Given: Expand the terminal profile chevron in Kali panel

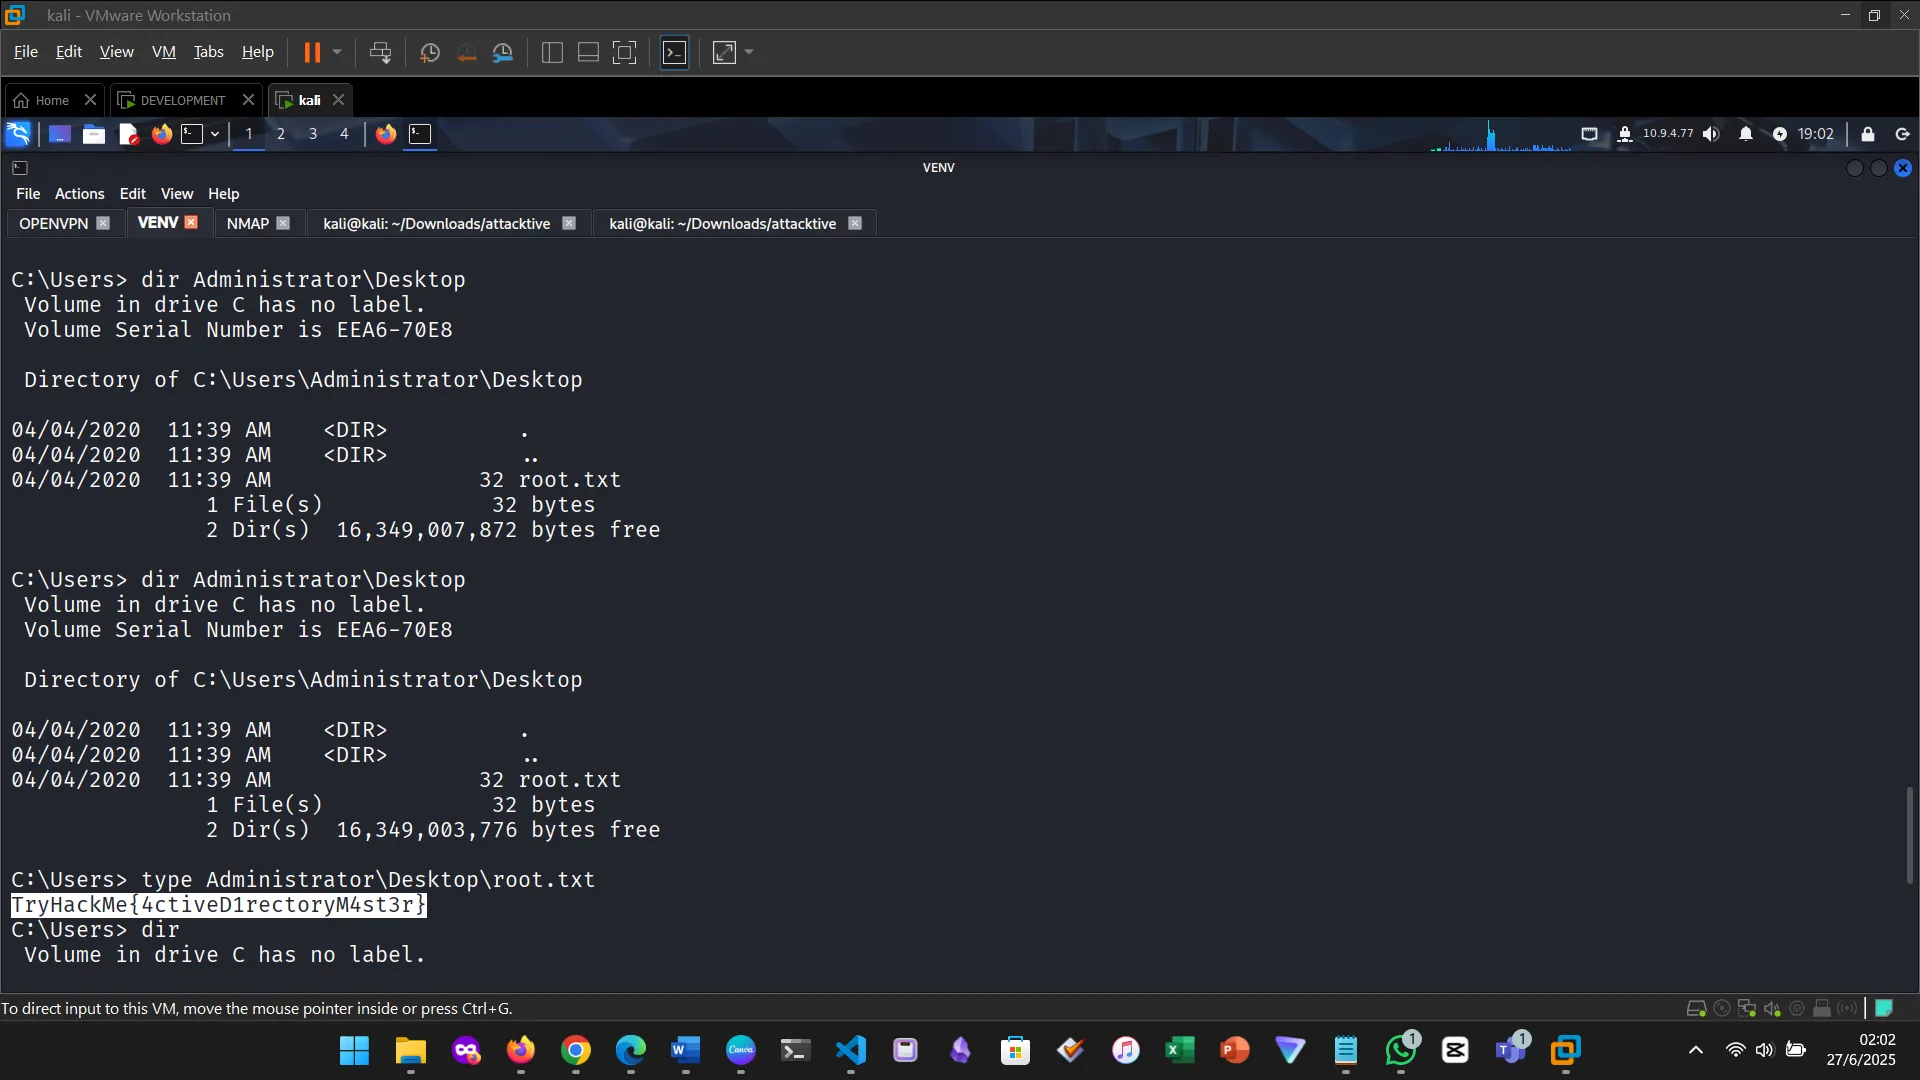Looking at the screenshot, I should [214, 134].
